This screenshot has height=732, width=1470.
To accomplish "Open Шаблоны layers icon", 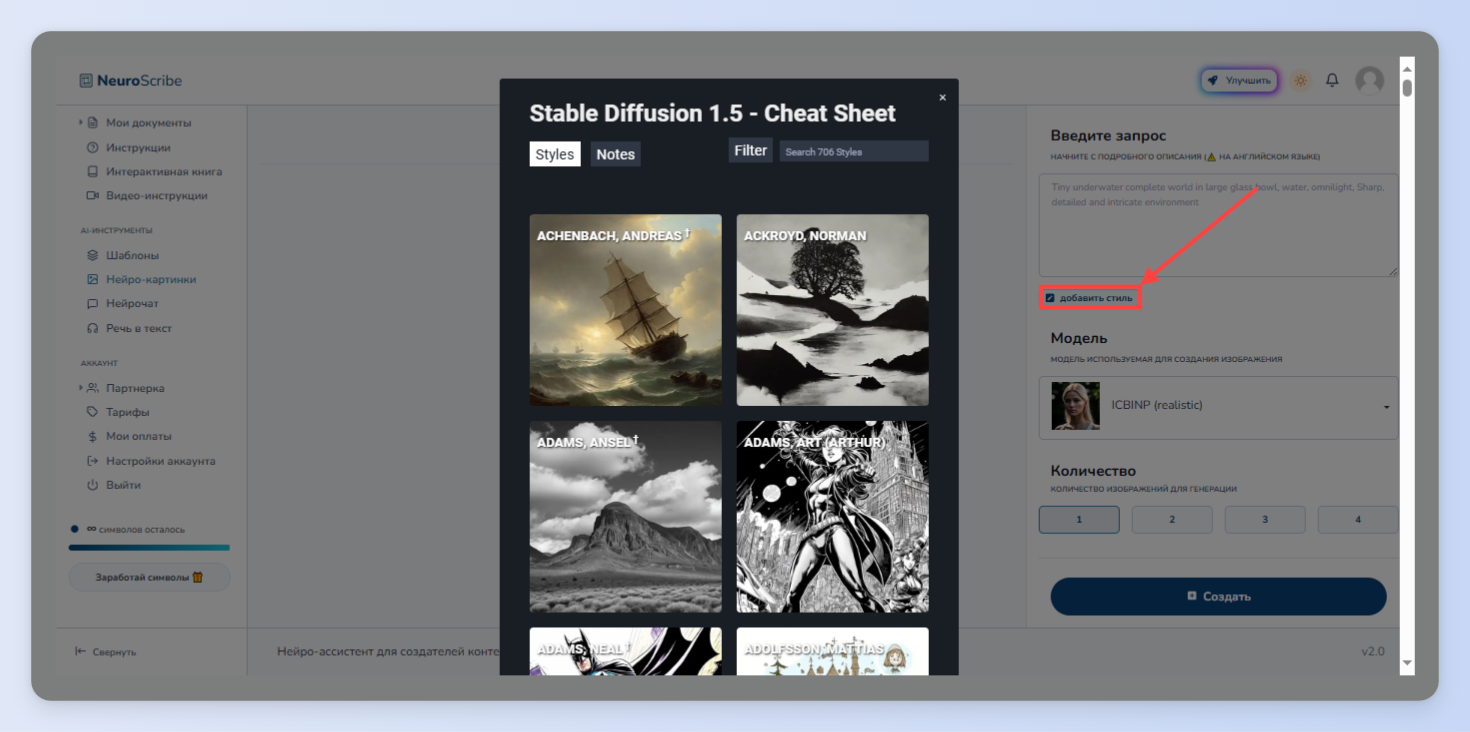I will click(x=93, y=256).
